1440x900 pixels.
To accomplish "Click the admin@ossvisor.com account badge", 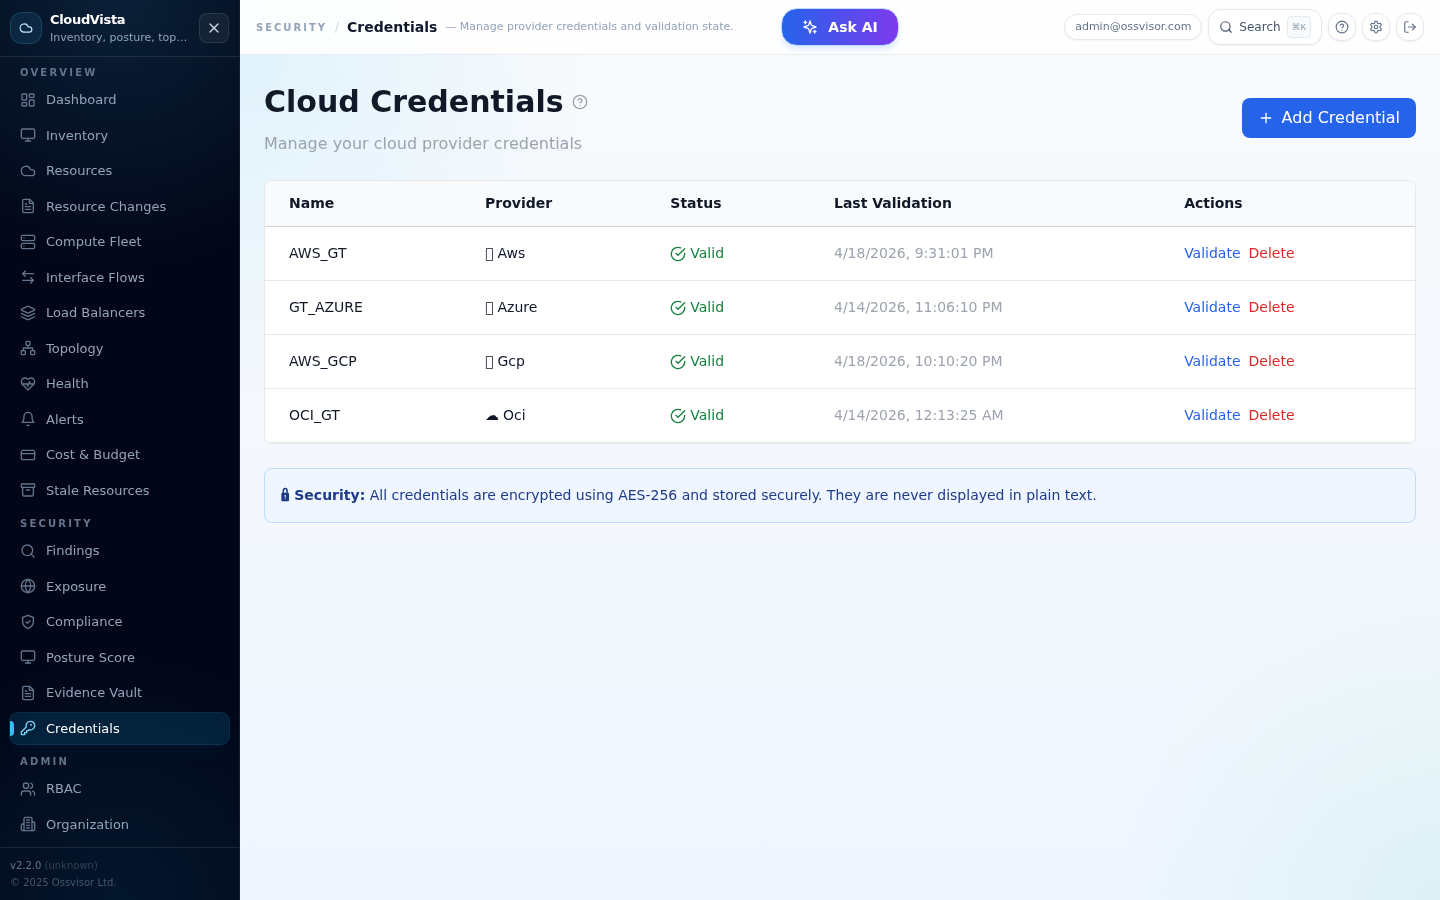I will tap(1133, 27).
